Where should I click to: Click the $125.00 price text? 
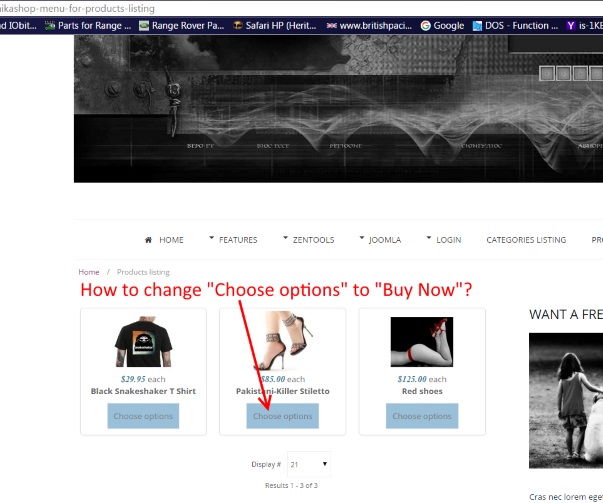412,379
